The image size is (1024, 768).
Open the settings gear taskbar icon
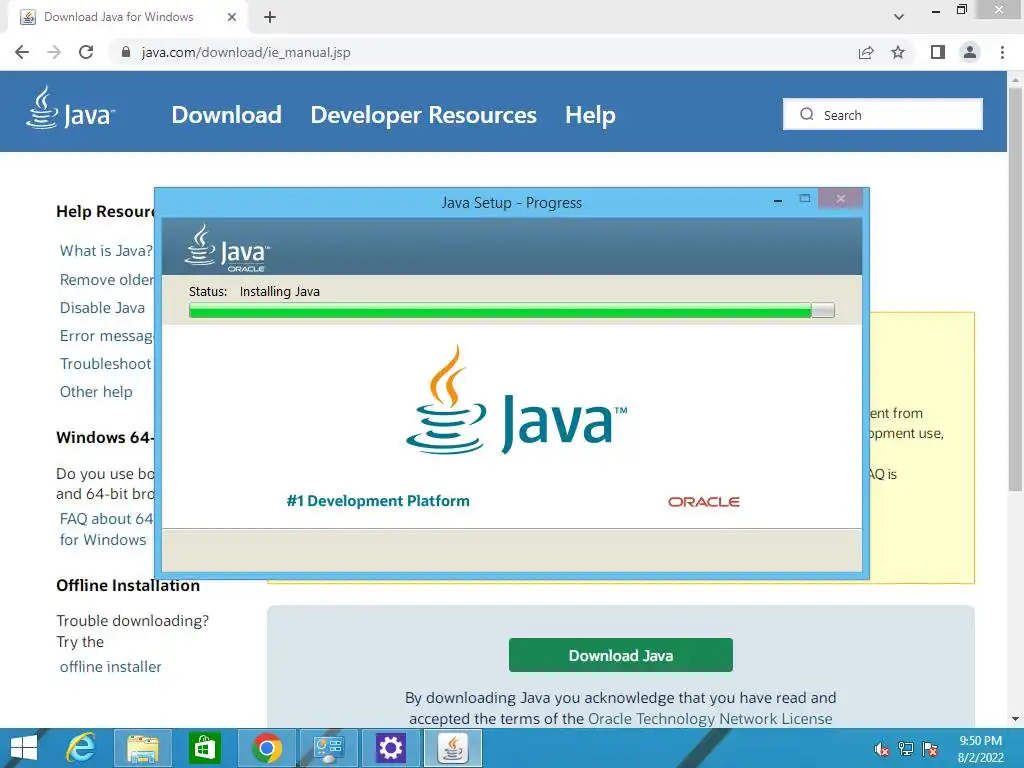pyautogui.click(x=391, y=748)
